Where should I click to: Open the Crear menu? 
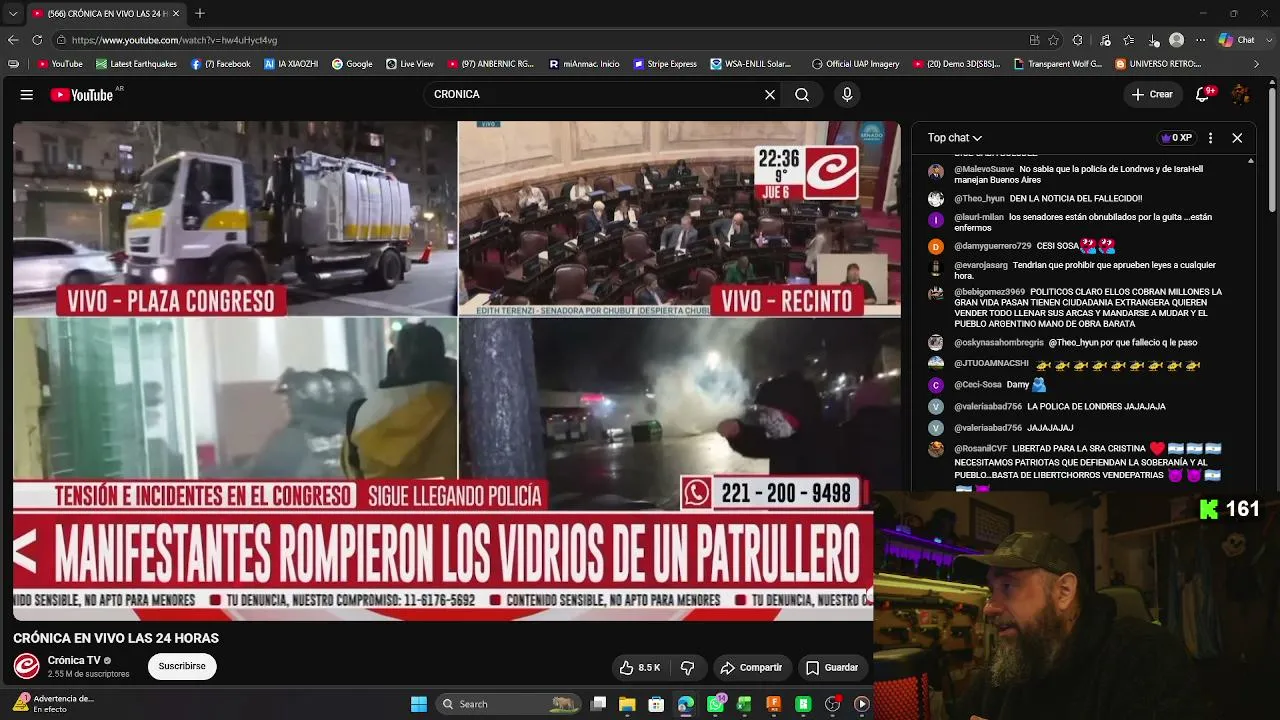(1152, 95)
